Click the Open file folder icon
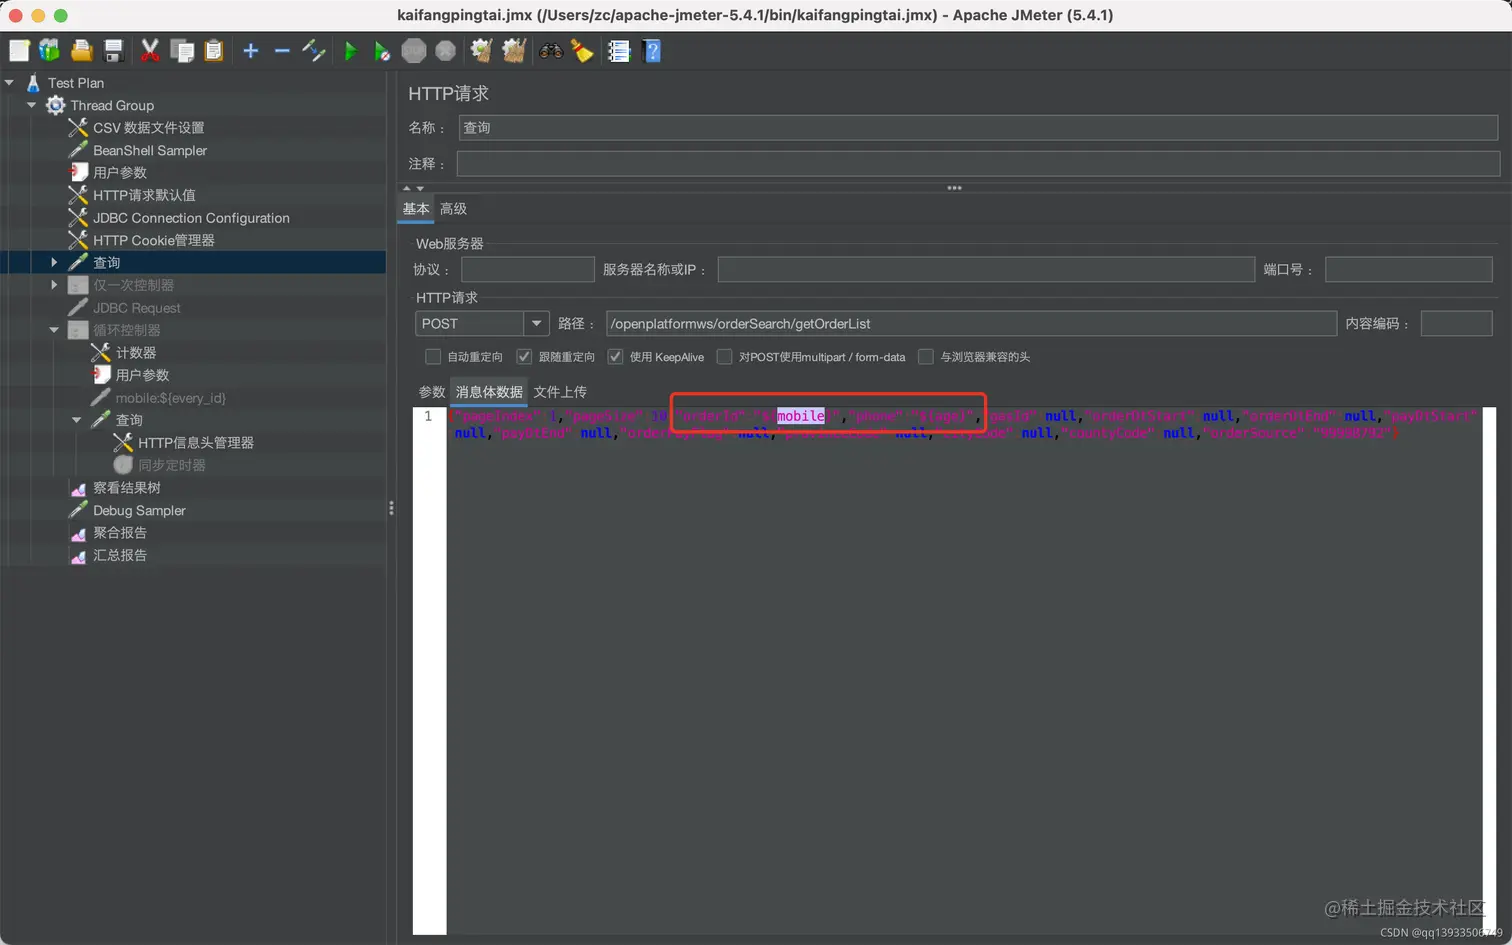The width and height of the screenshot is (1512, 945). [x=82, y=51]
